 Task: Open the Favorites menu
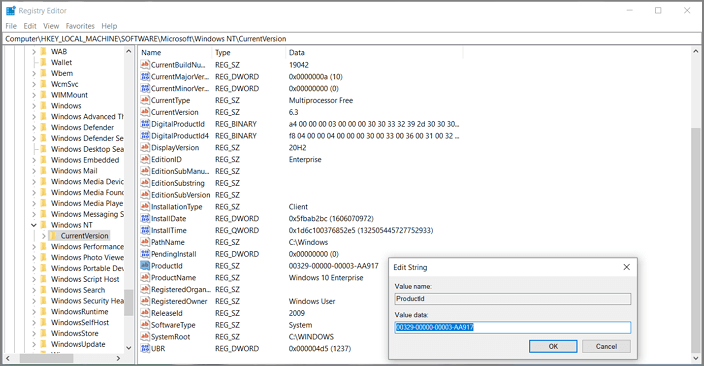coord(80,26)
